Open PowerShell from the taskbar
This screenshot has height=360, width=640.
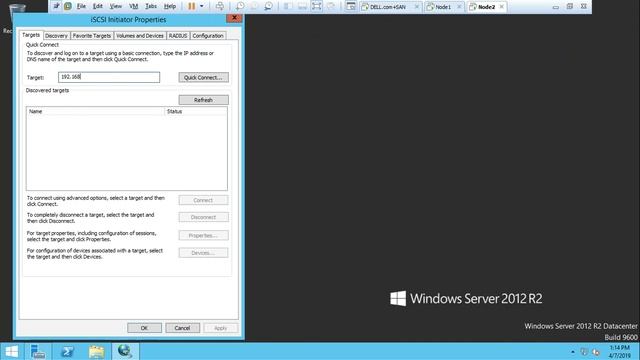pos(67,351)
